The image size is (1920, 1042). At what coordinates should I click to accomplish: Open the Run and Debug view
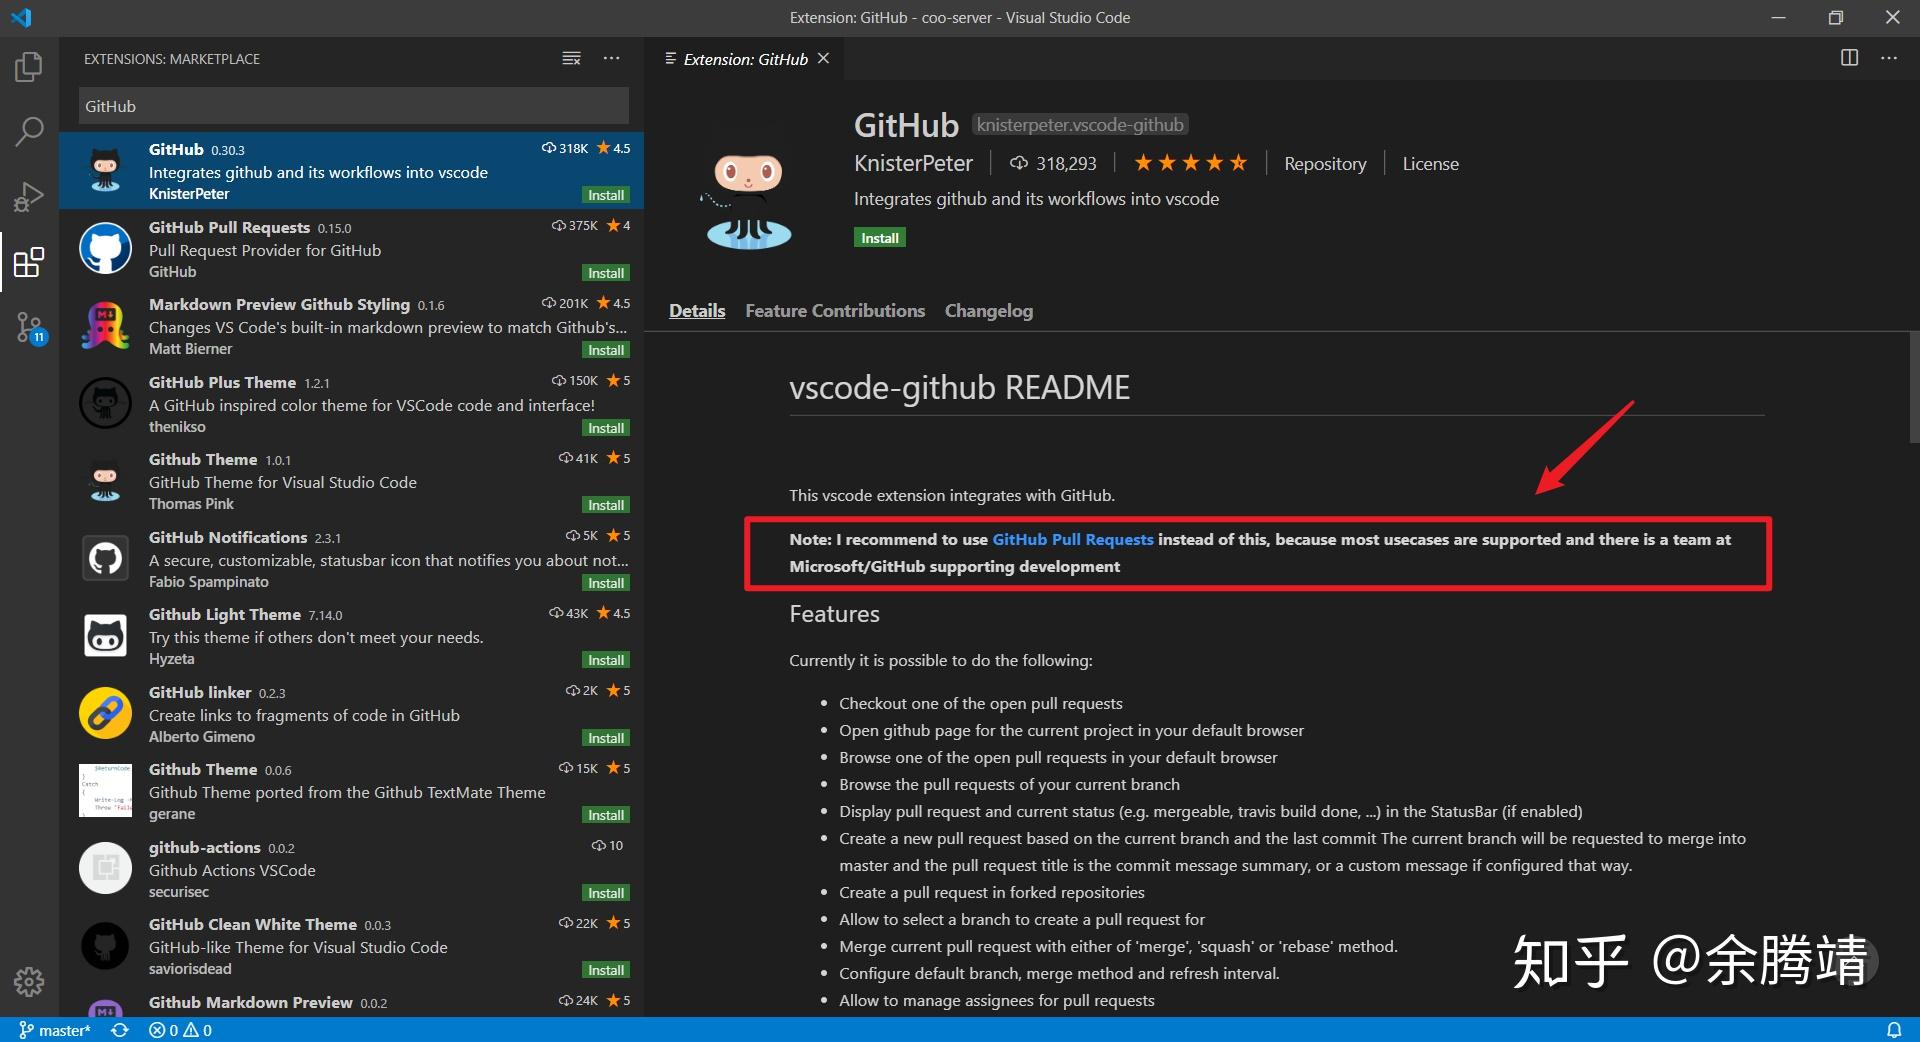tap(29, 196)
